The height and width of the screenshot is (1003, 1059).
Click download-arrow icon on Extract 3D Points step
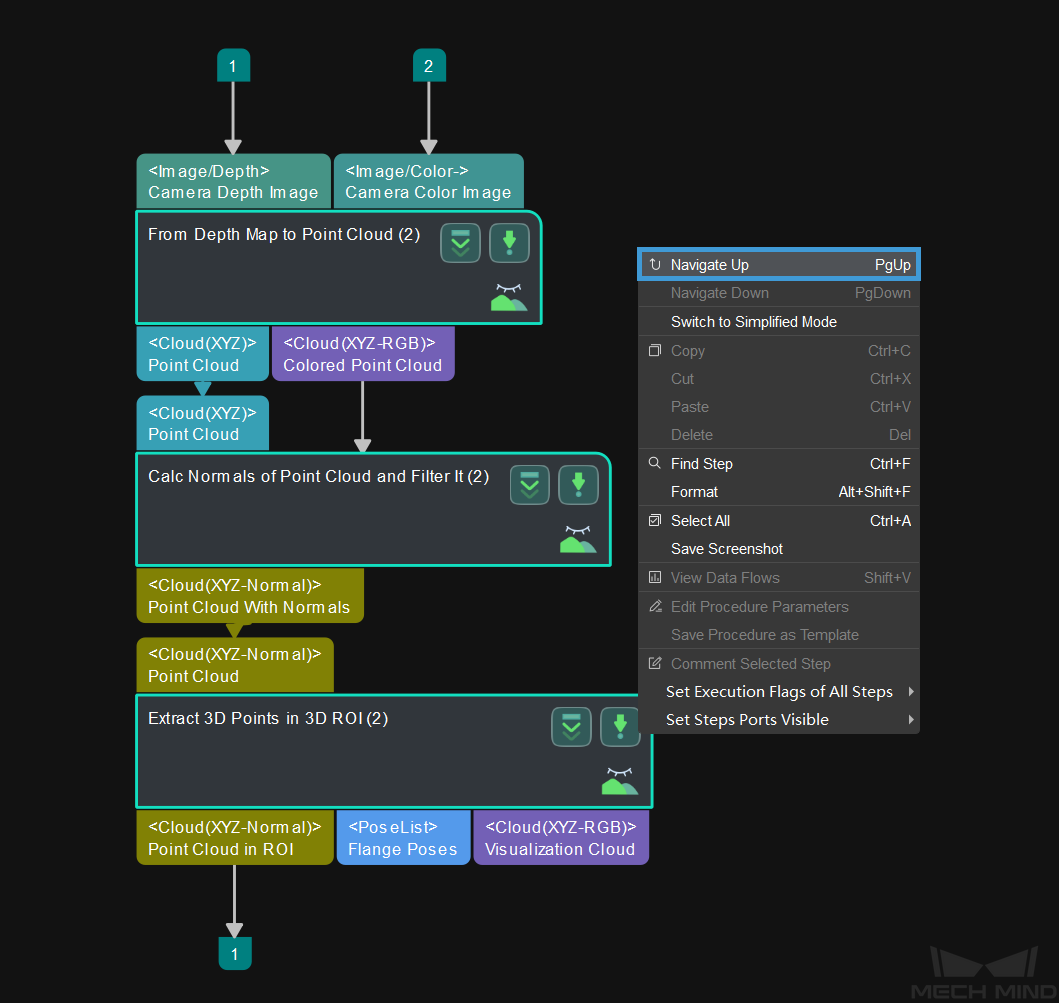[x=620, y=727]
